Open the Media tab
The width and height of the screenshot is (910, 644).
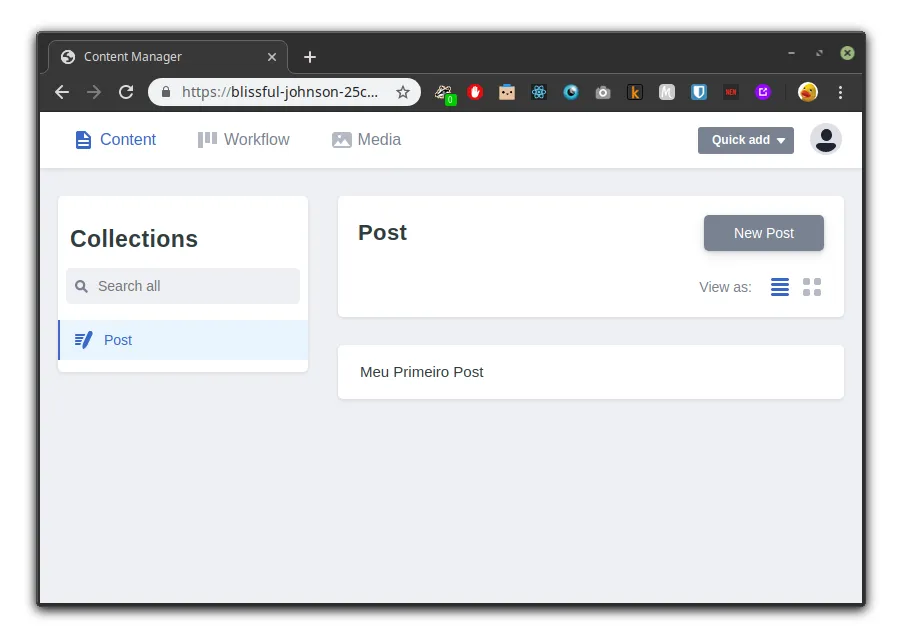[366, 140]
